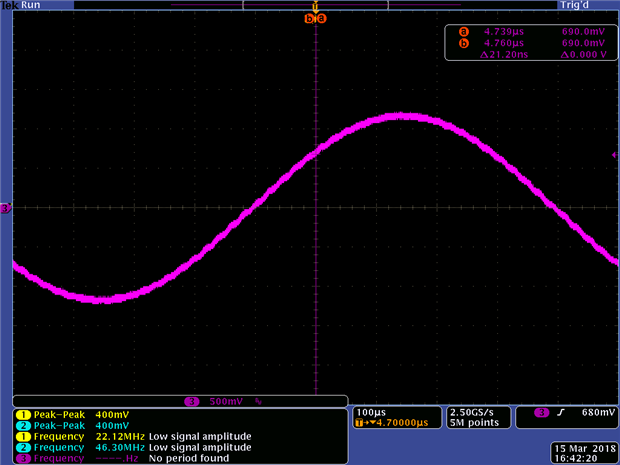
Task: Click channel 1 Peak-Peak badge
Action: [x=23, y=415]
